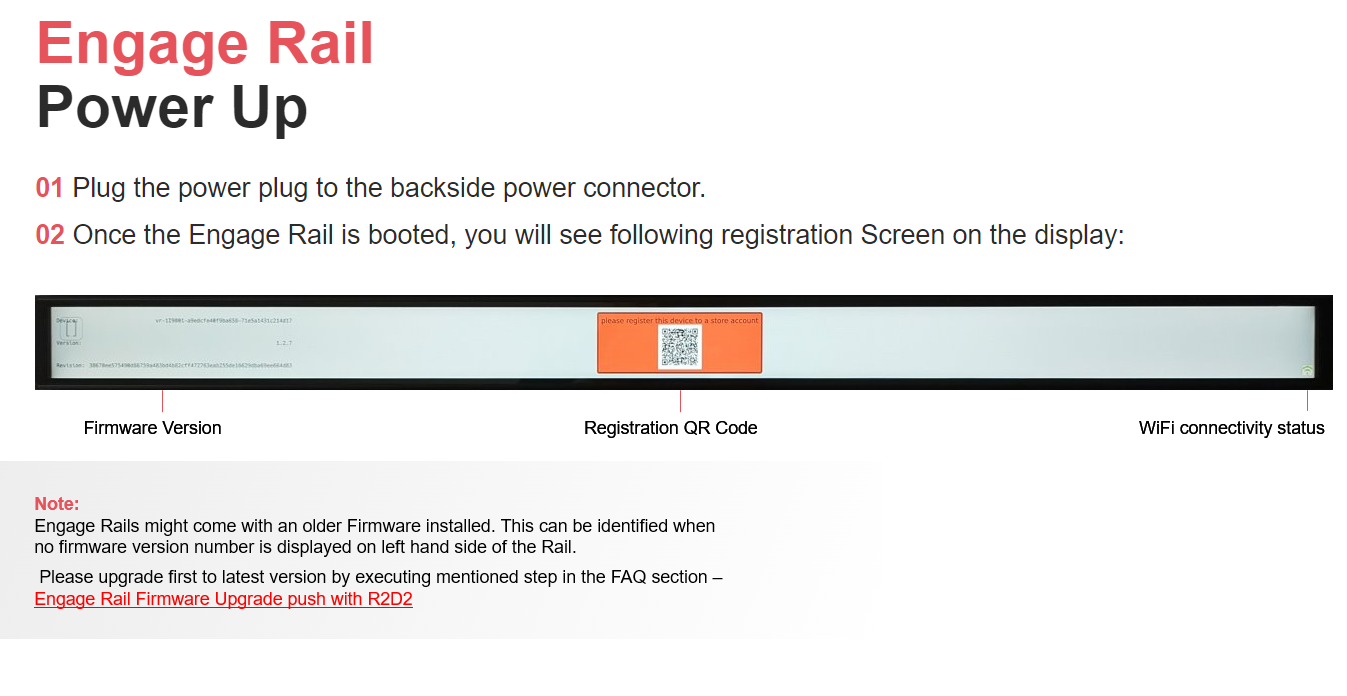Click the 'Please upgrade first' paragraph
This screenshot has height=696, width=1347.
pos(380,578)
